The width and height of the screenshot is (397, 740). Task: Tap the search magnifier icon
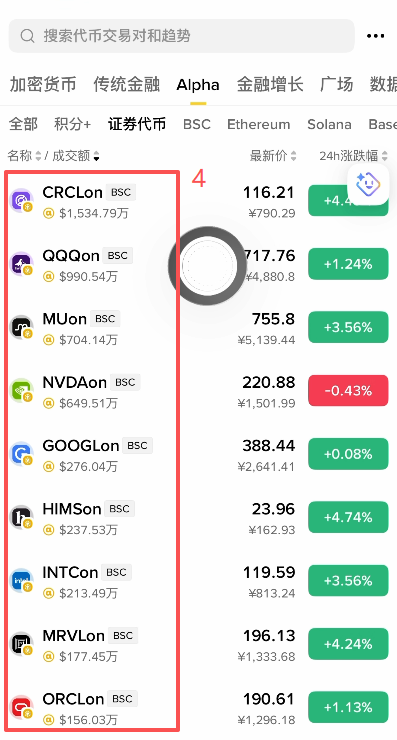[x=27, y=36]
